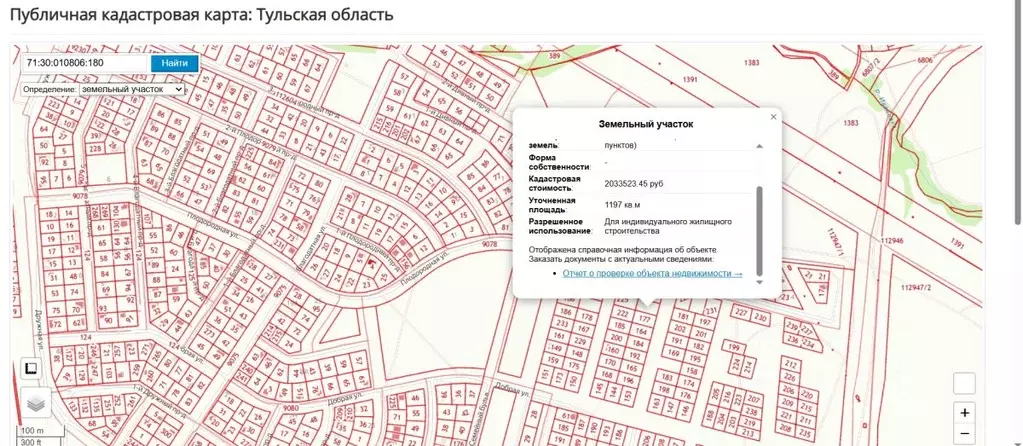The height and width of the screenshot is (446, 1023).
Task: Click the area value 1197 кв.м
Action: click(622, 205)
